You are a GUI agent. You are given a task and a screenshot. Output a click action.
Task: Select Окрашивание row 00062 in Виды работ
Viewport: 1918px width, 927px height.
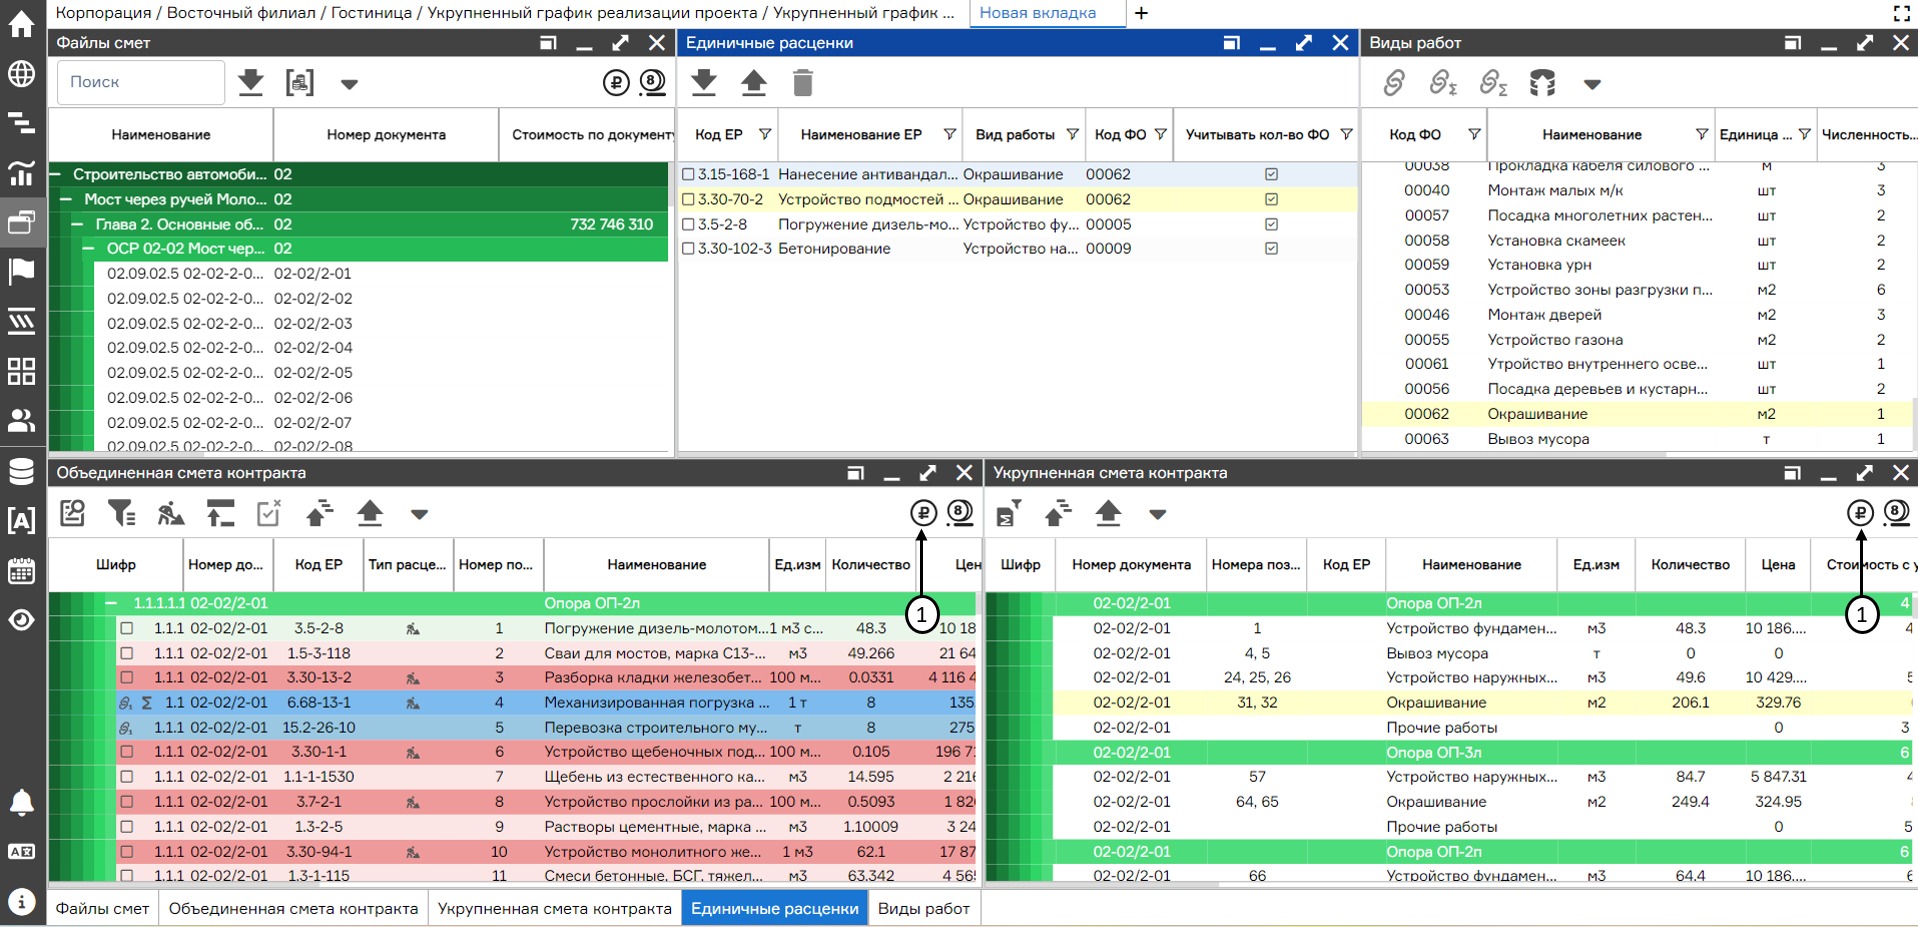coord(1637,414)
